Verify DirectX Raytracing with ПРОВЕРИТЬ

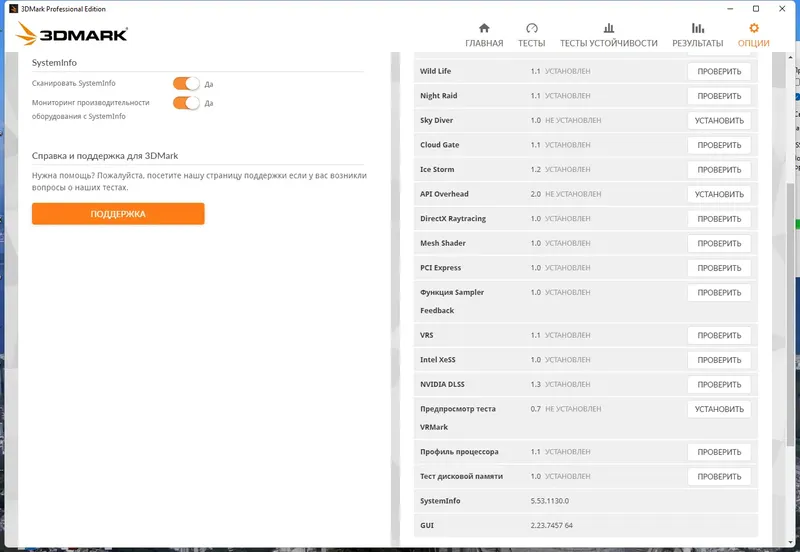(719, 219)
